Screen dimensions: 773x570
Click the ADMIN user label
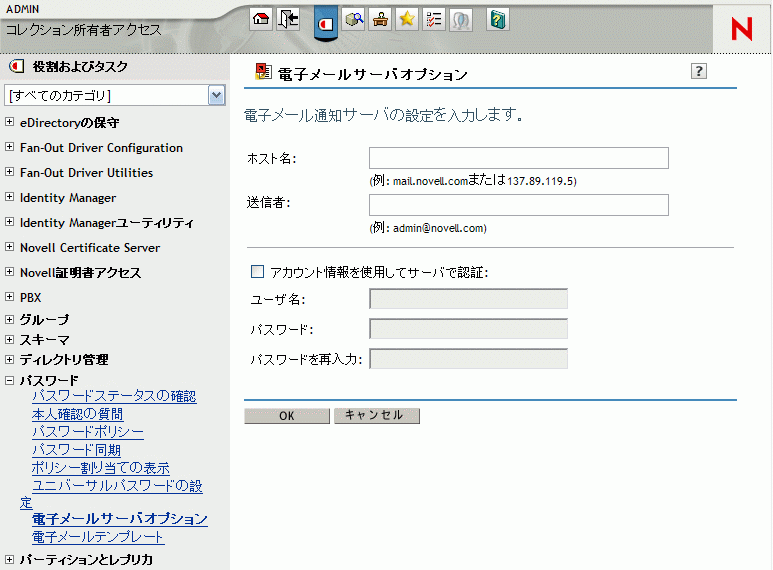(x=23, y=9)
